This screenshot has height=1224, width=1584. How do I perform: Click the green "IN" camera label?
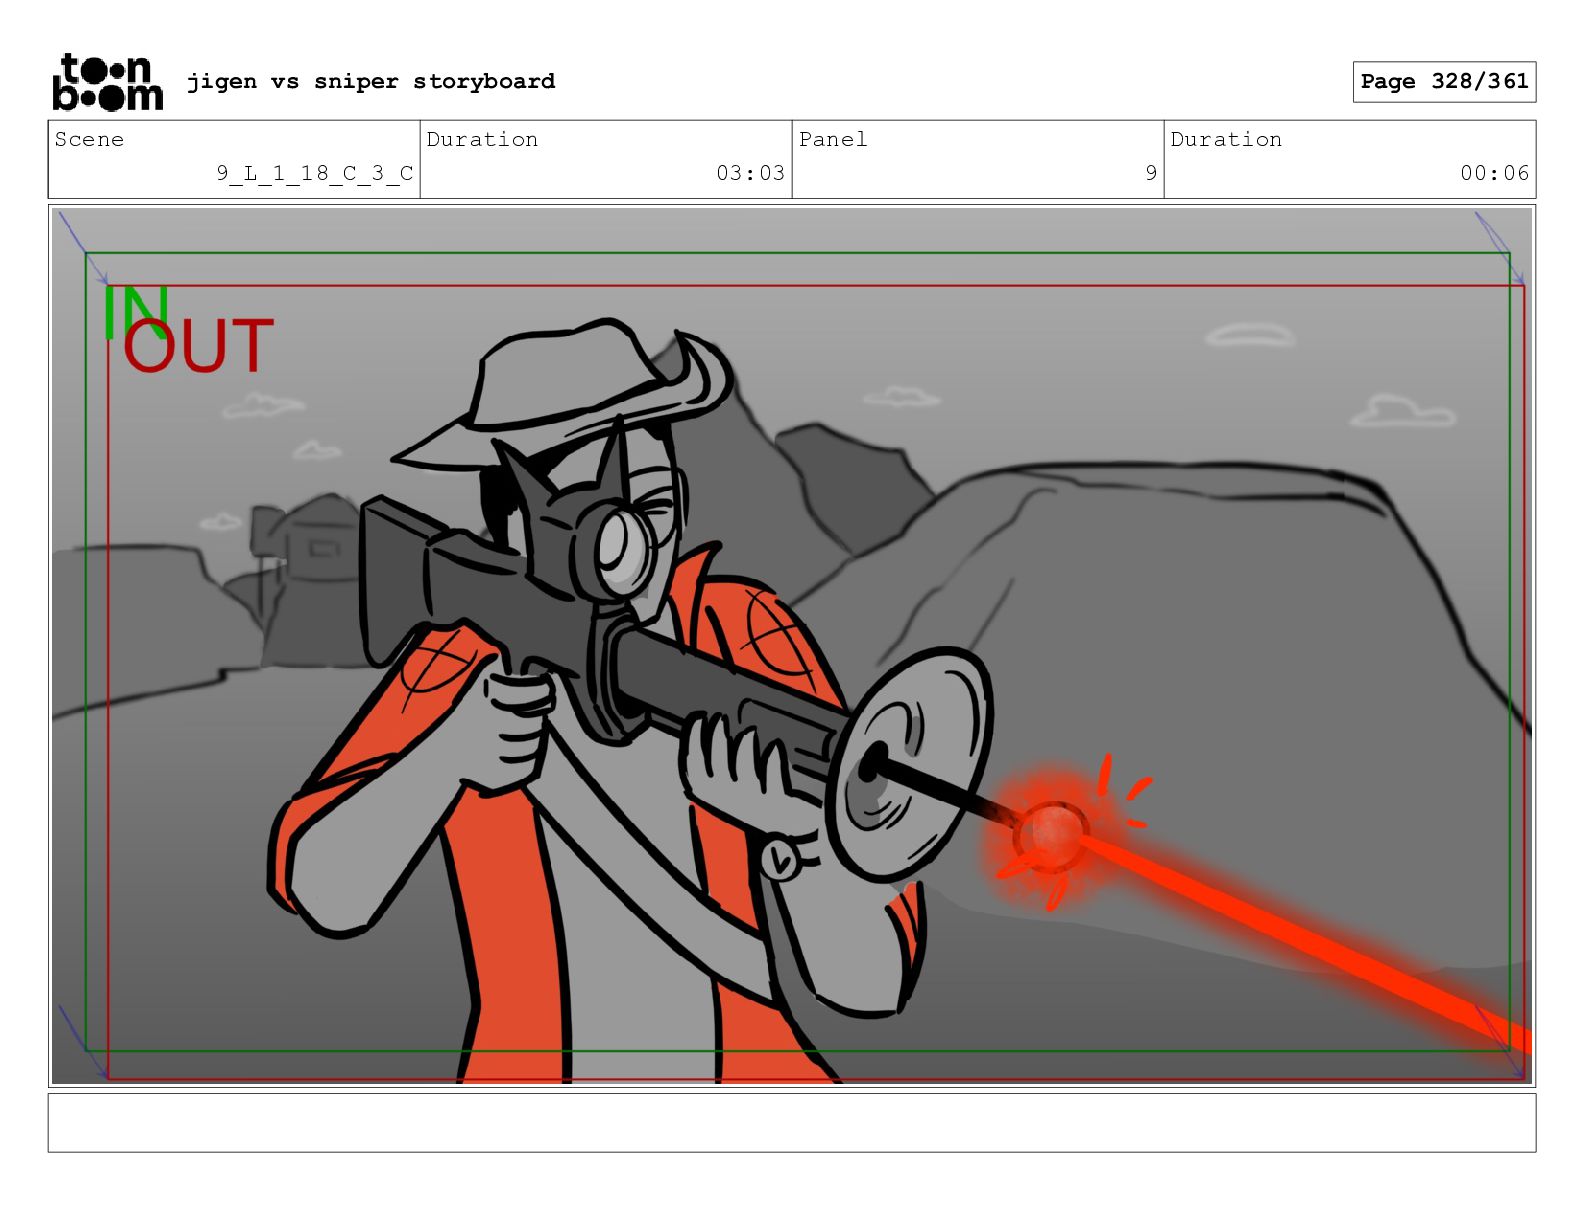tap(136, 311)
